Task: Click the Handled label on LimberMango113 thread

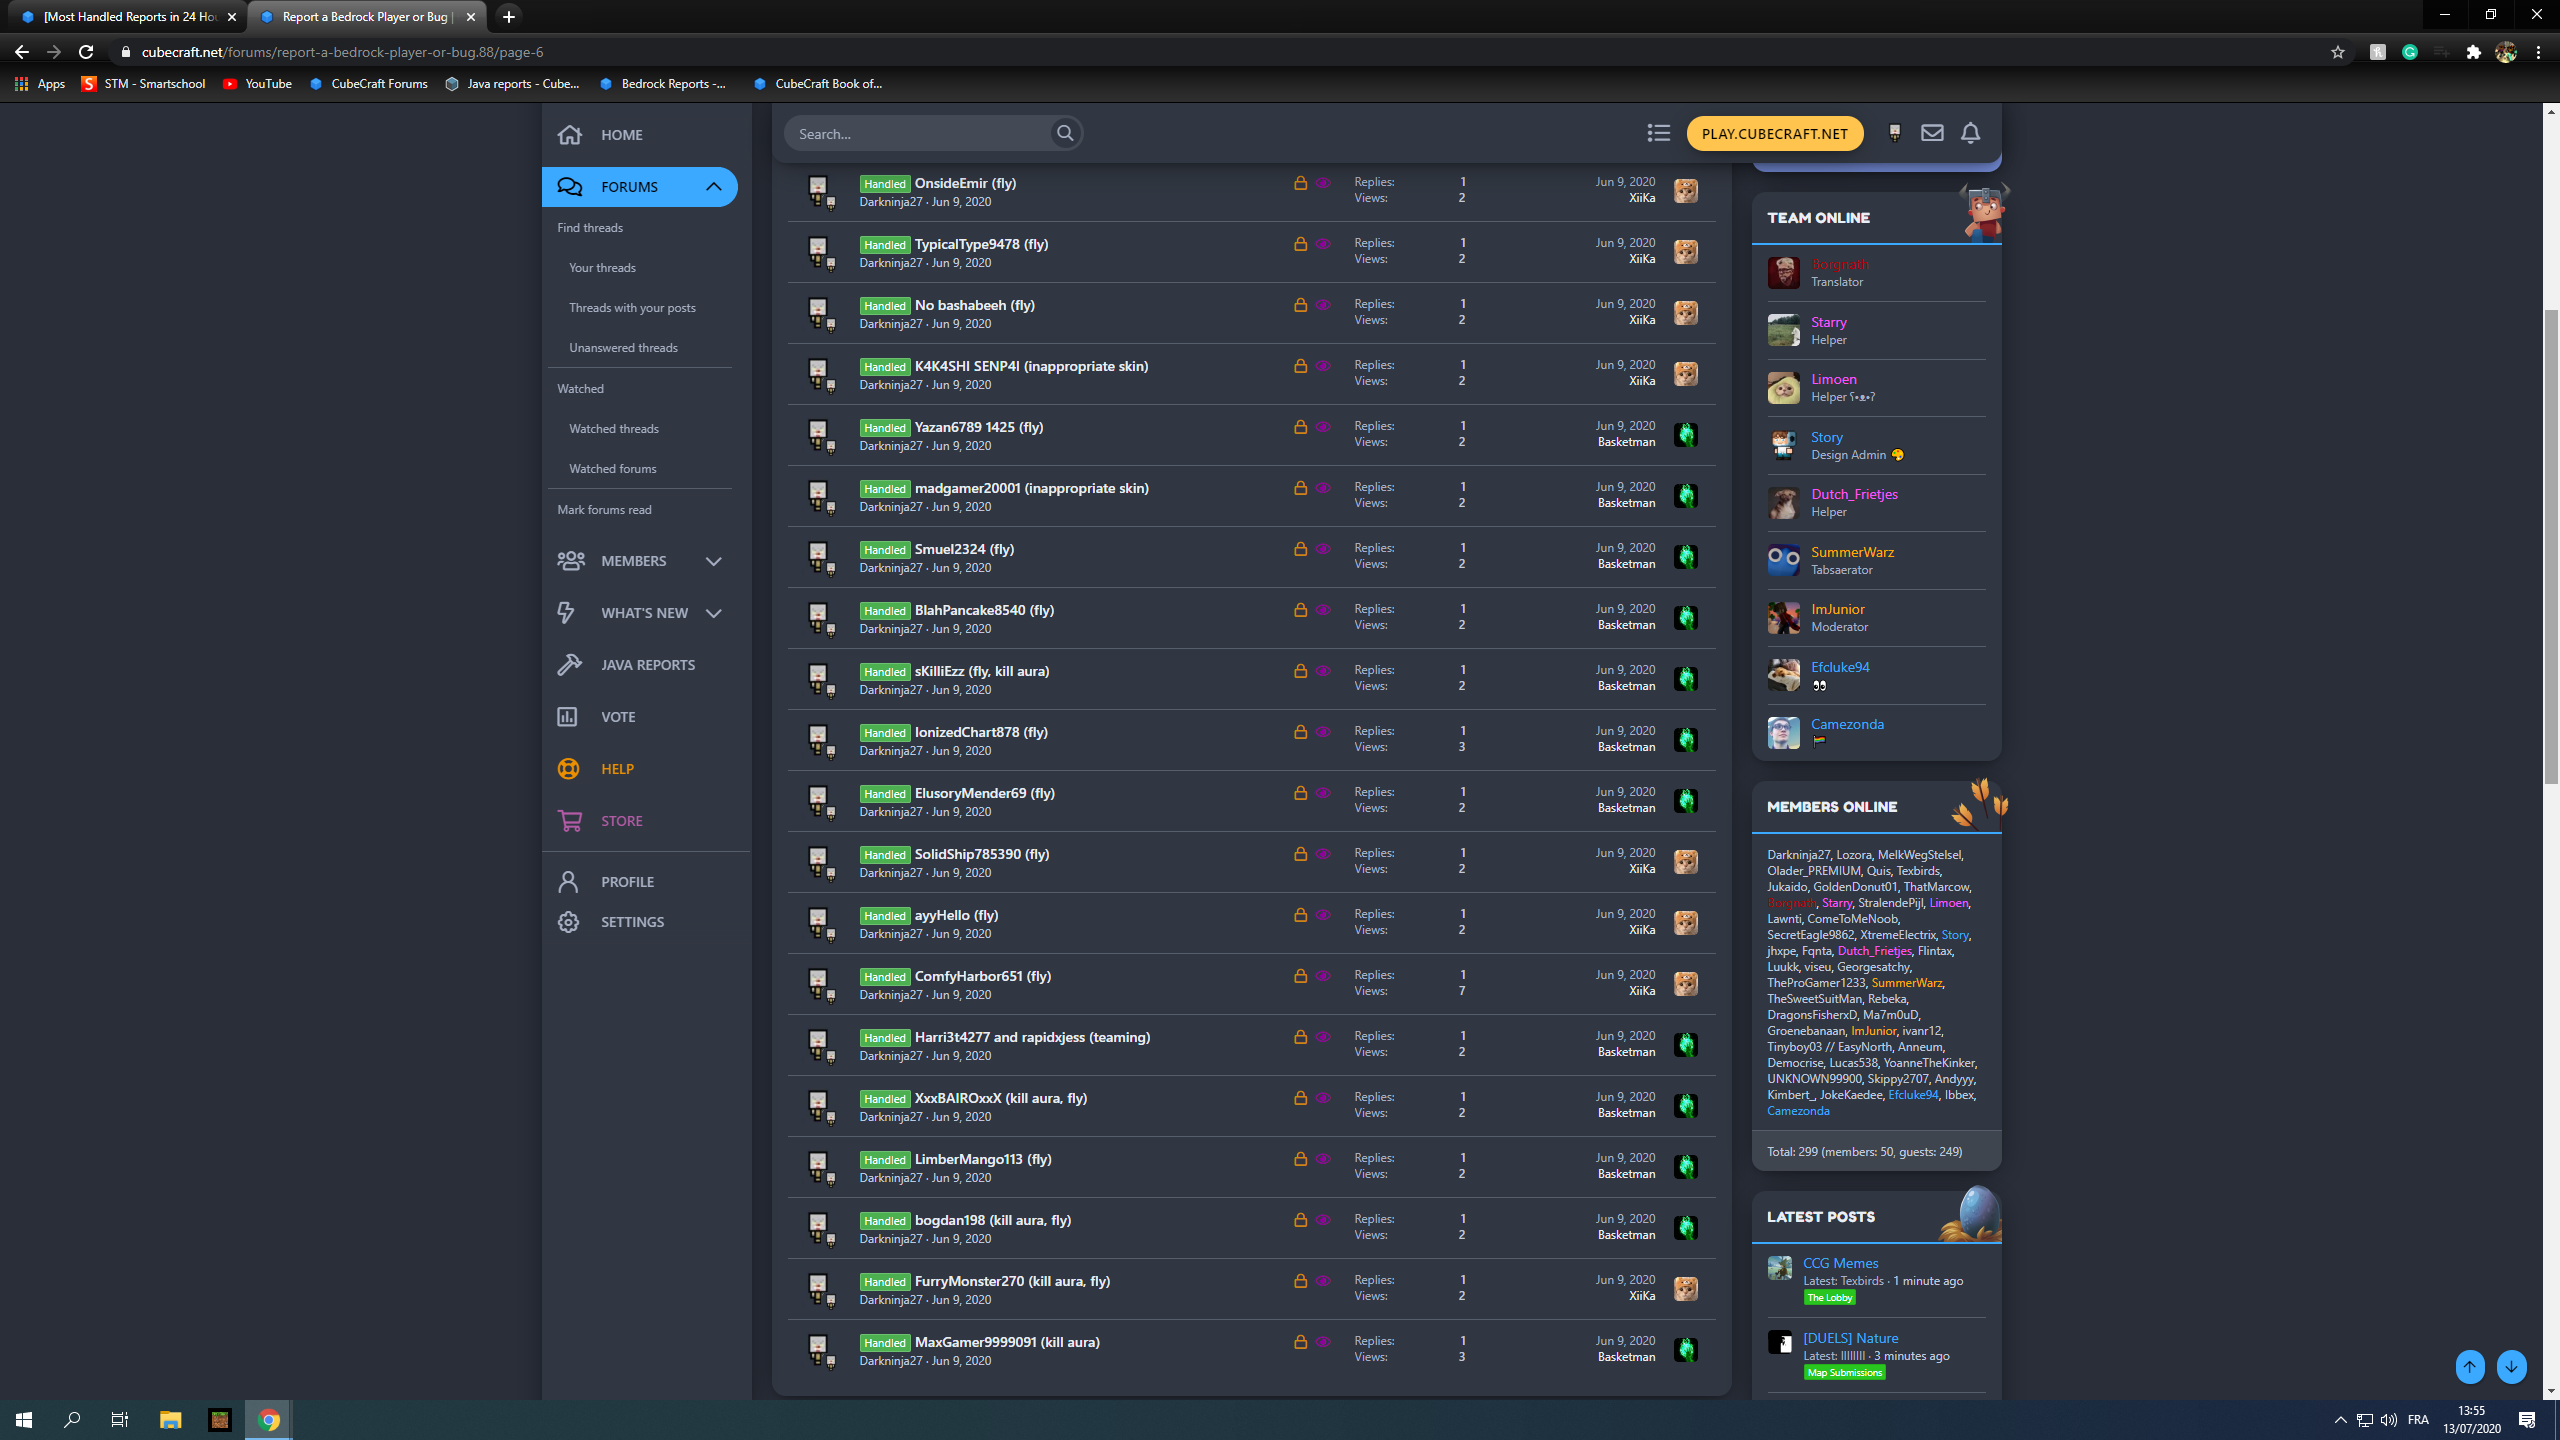Action: tap(884, 1160)
